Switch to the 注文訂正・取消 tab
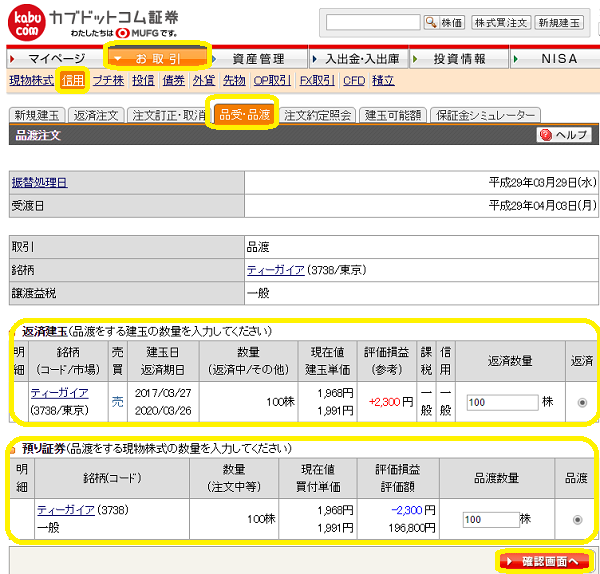 [x=169, y=115]
